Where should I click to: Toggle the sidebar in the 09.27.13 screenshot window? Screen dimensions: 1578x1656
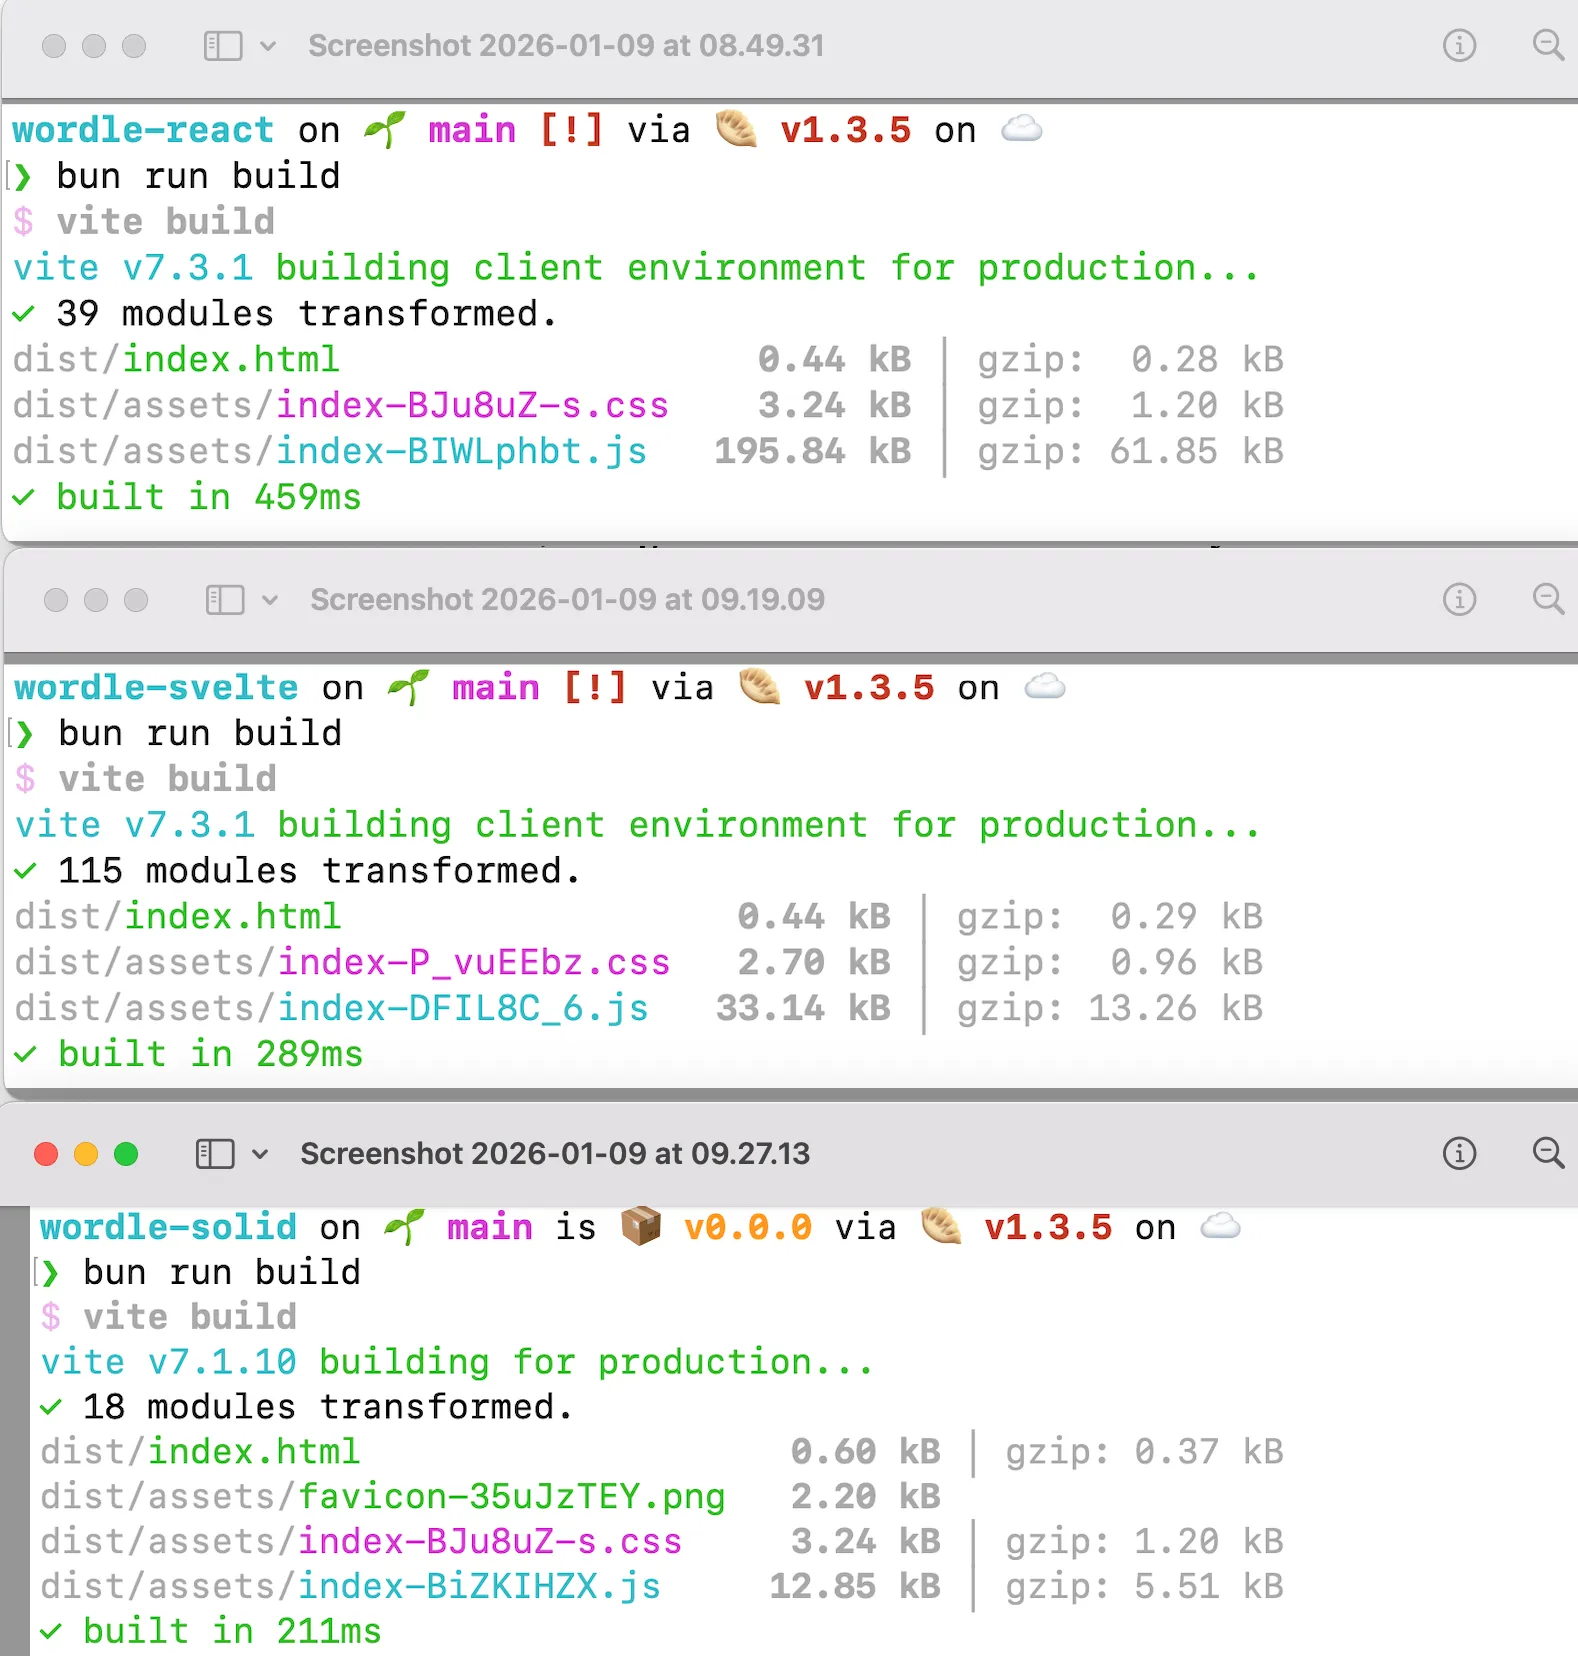click(215, 1154)
